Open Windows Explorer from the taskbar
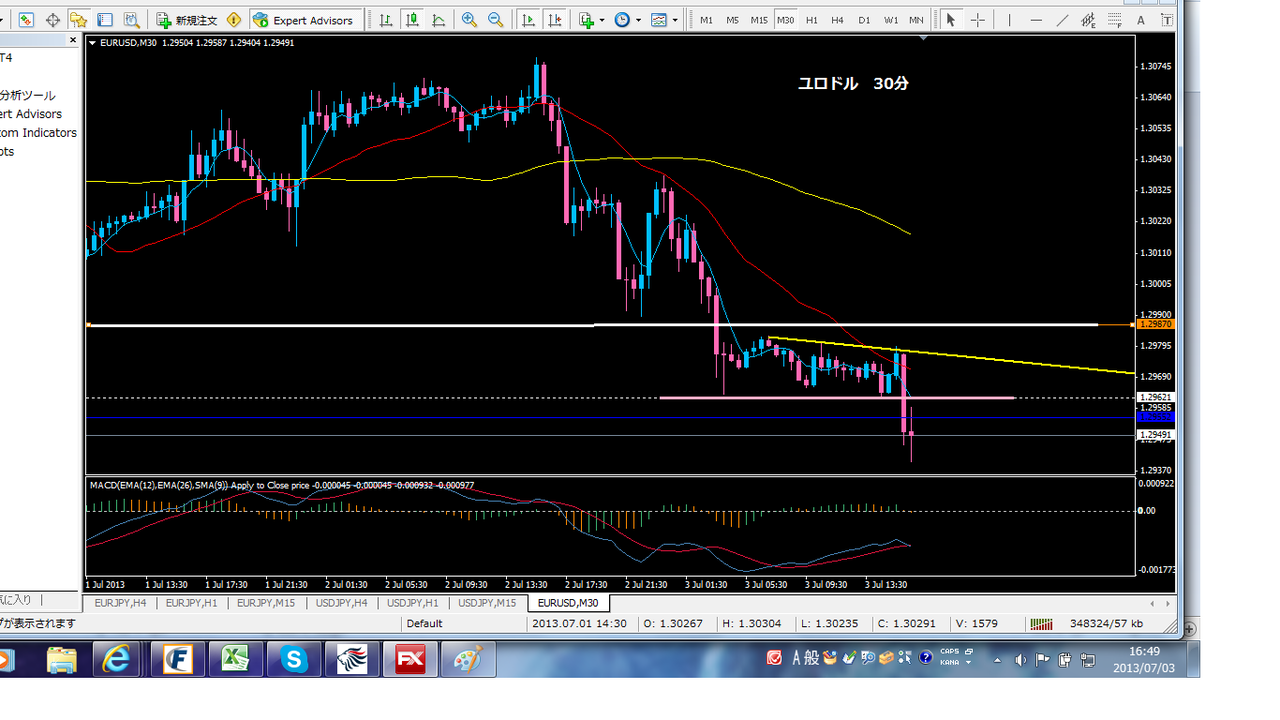Screen dimensions: 1280x720 [62, 660]
